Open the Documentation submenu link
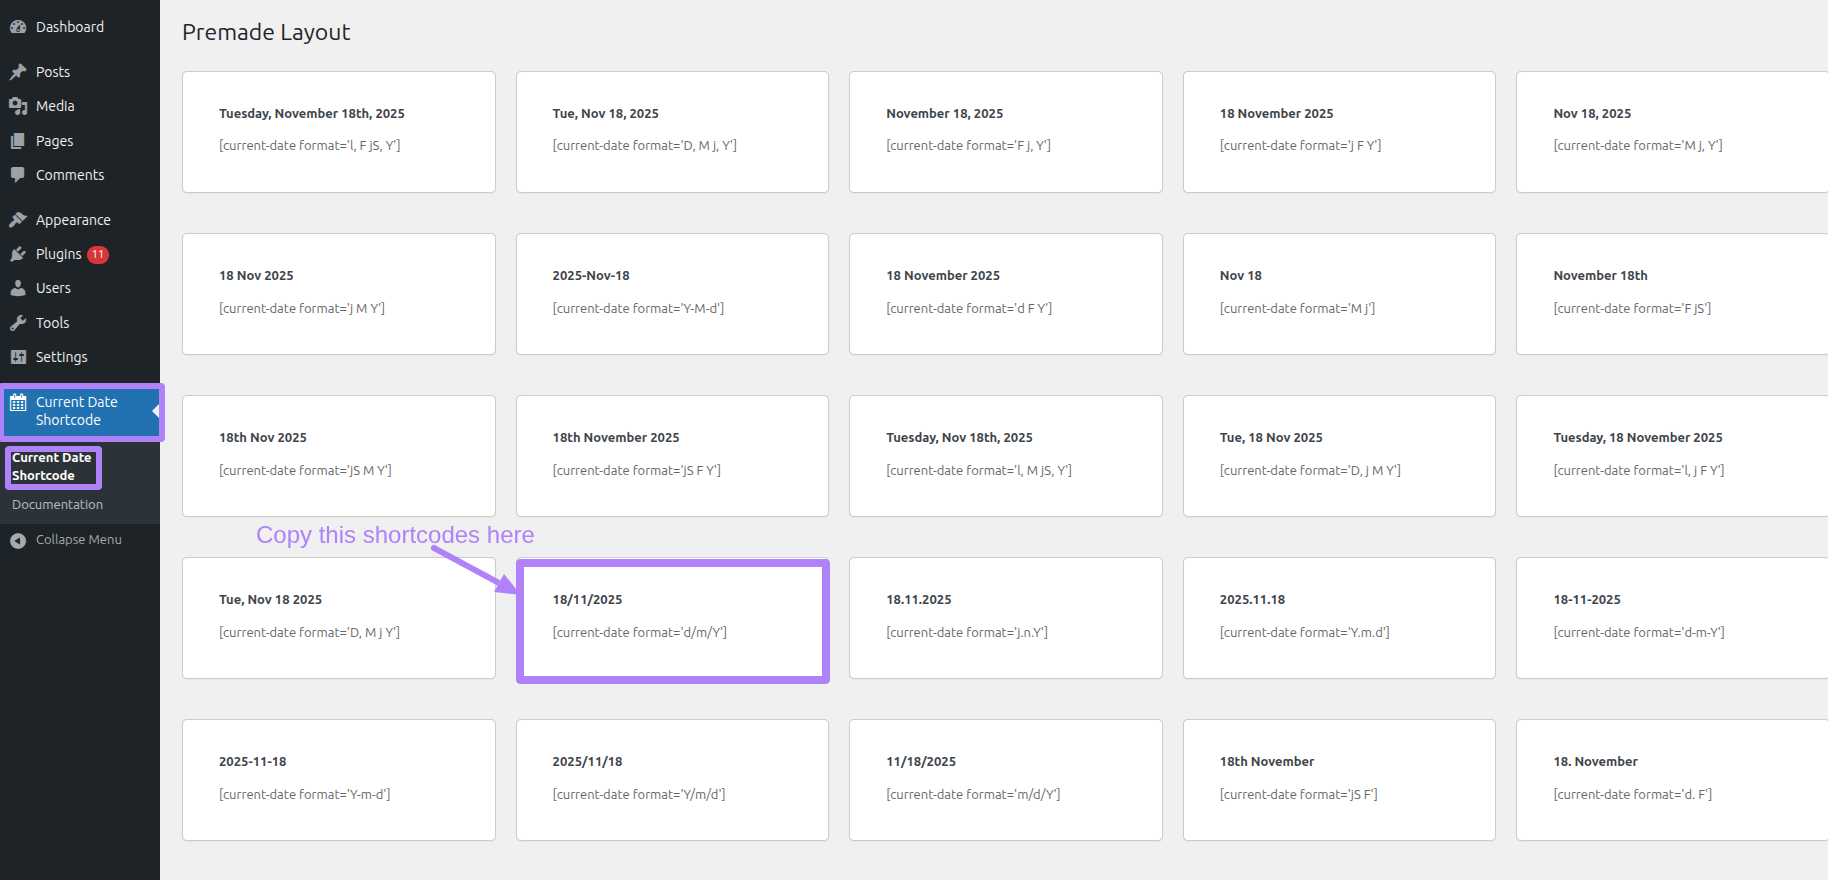This screenshot has height=880, width=1828. point(57,505)
